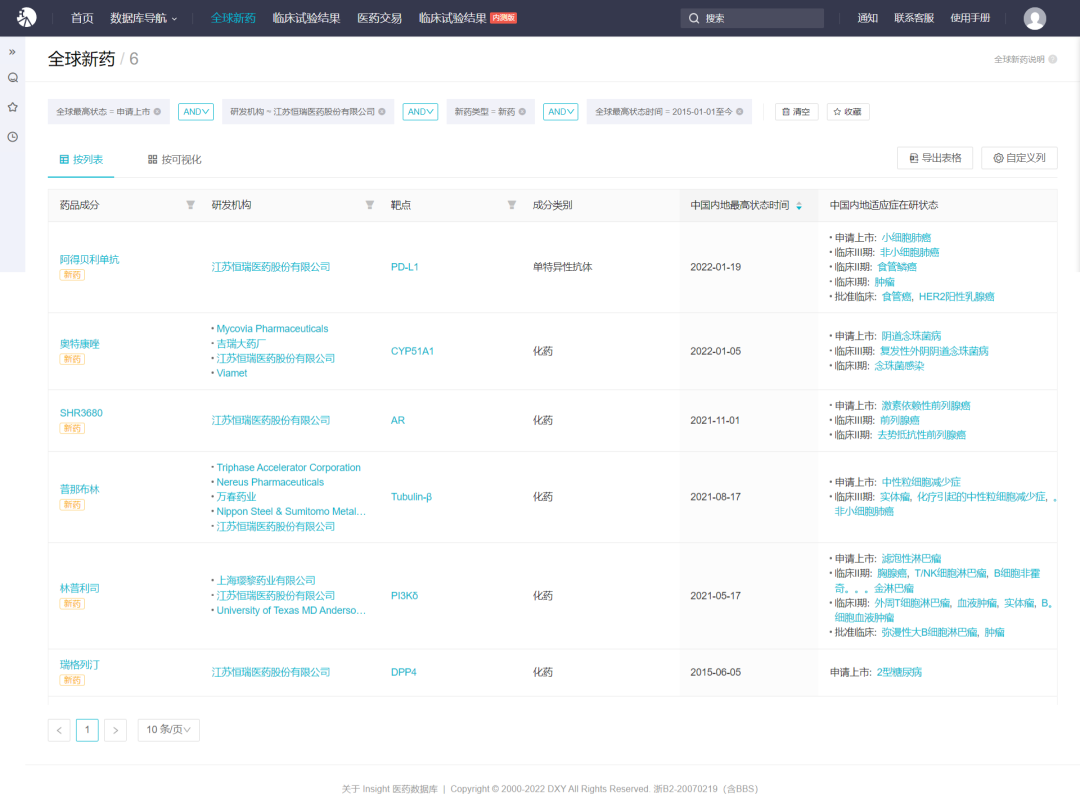The height and width of the screenshot is (804, 1080).
Task: Open the third AND operator dropdown
Action: pyautogui.click(x=561, y=112)
